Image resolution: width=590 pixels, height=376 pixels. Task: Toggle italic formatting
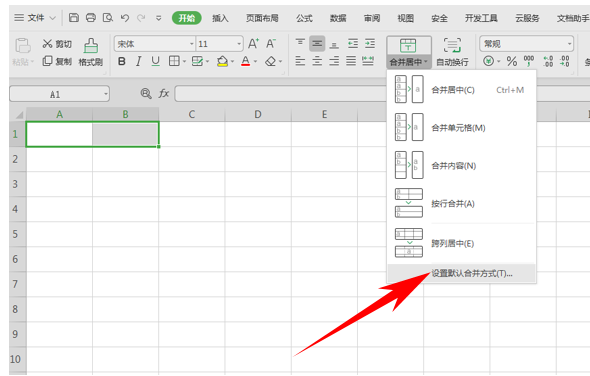coord(138,61)
